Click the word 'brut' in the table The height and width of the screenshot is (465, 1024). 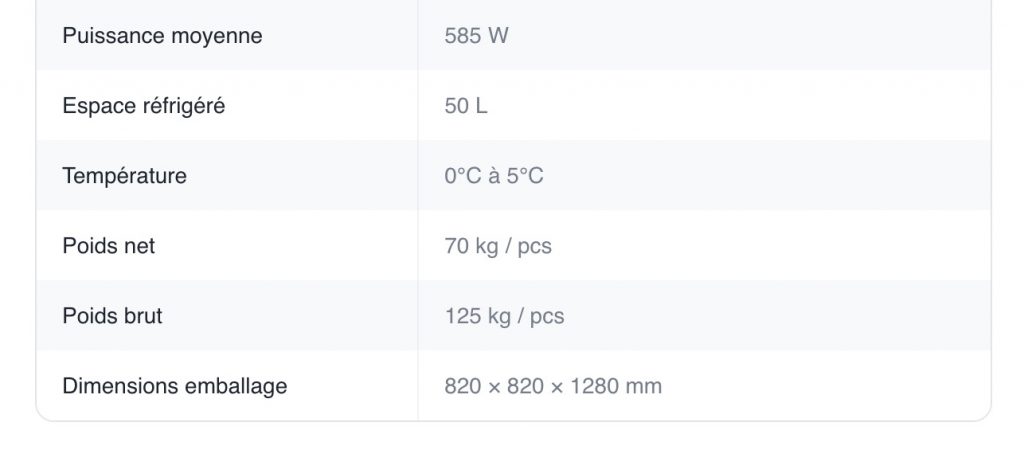(x=141, y=316)
